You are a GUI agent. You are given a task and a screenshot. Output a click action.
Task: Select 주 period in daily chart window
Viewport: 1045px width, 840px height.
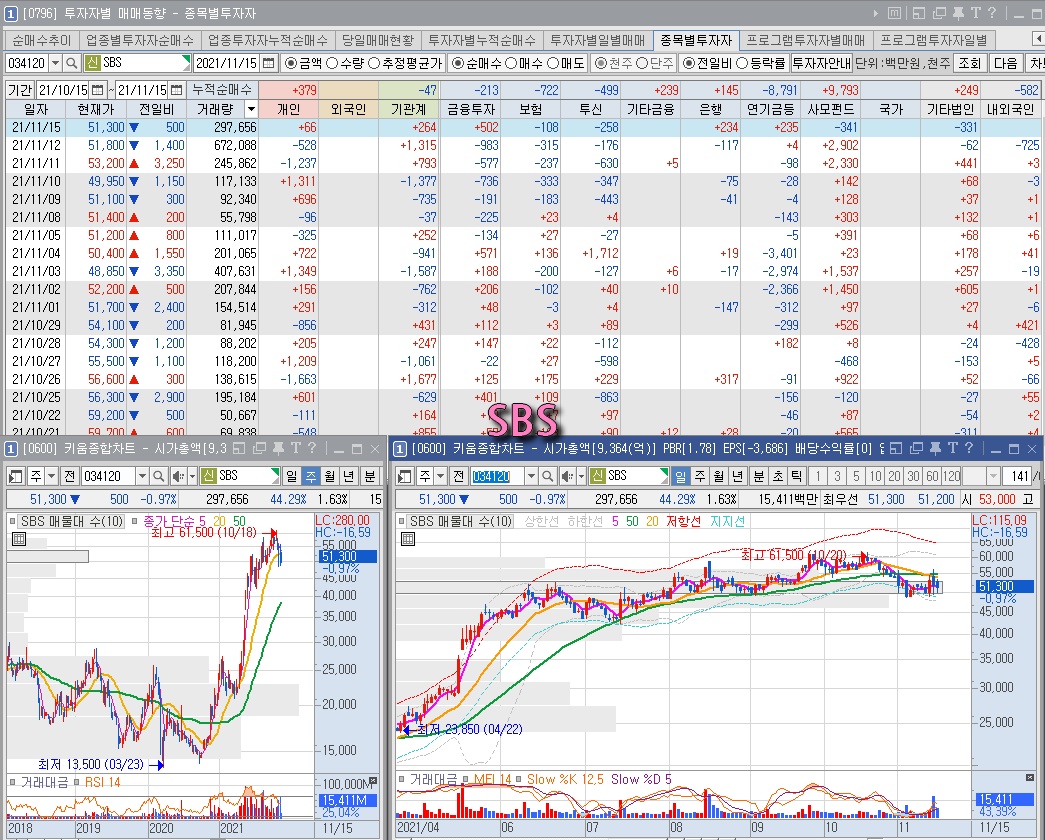pyautogui.click(x=700, y=476)
